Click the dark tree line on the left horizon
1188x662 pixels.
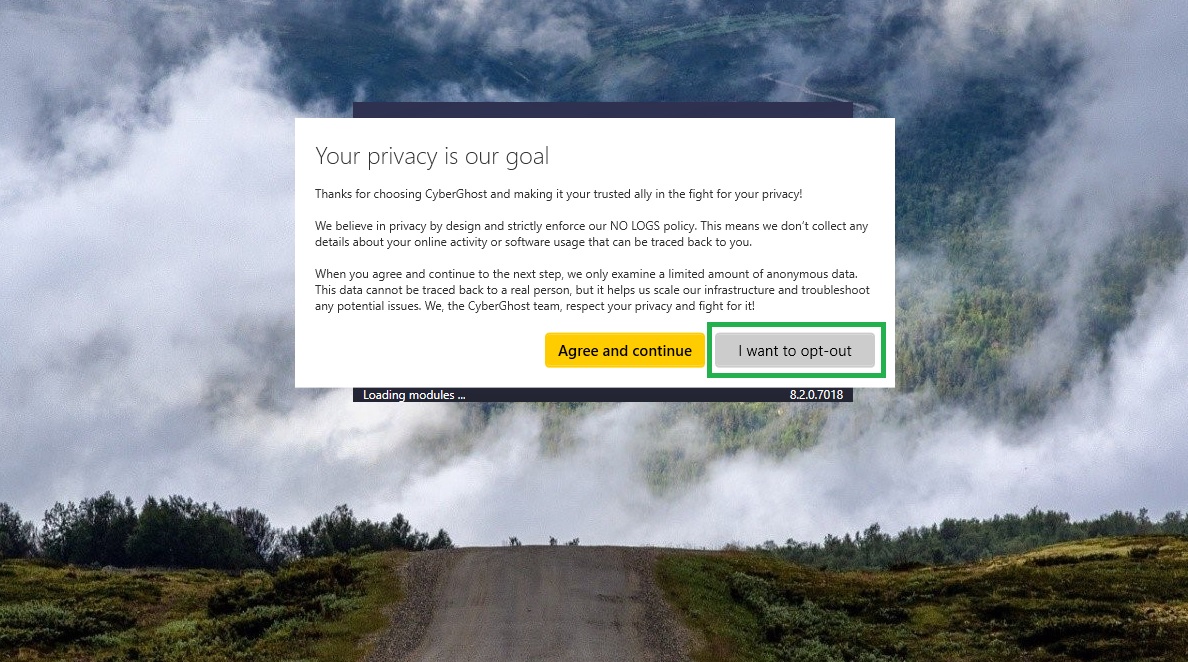(x=152, y=530)
